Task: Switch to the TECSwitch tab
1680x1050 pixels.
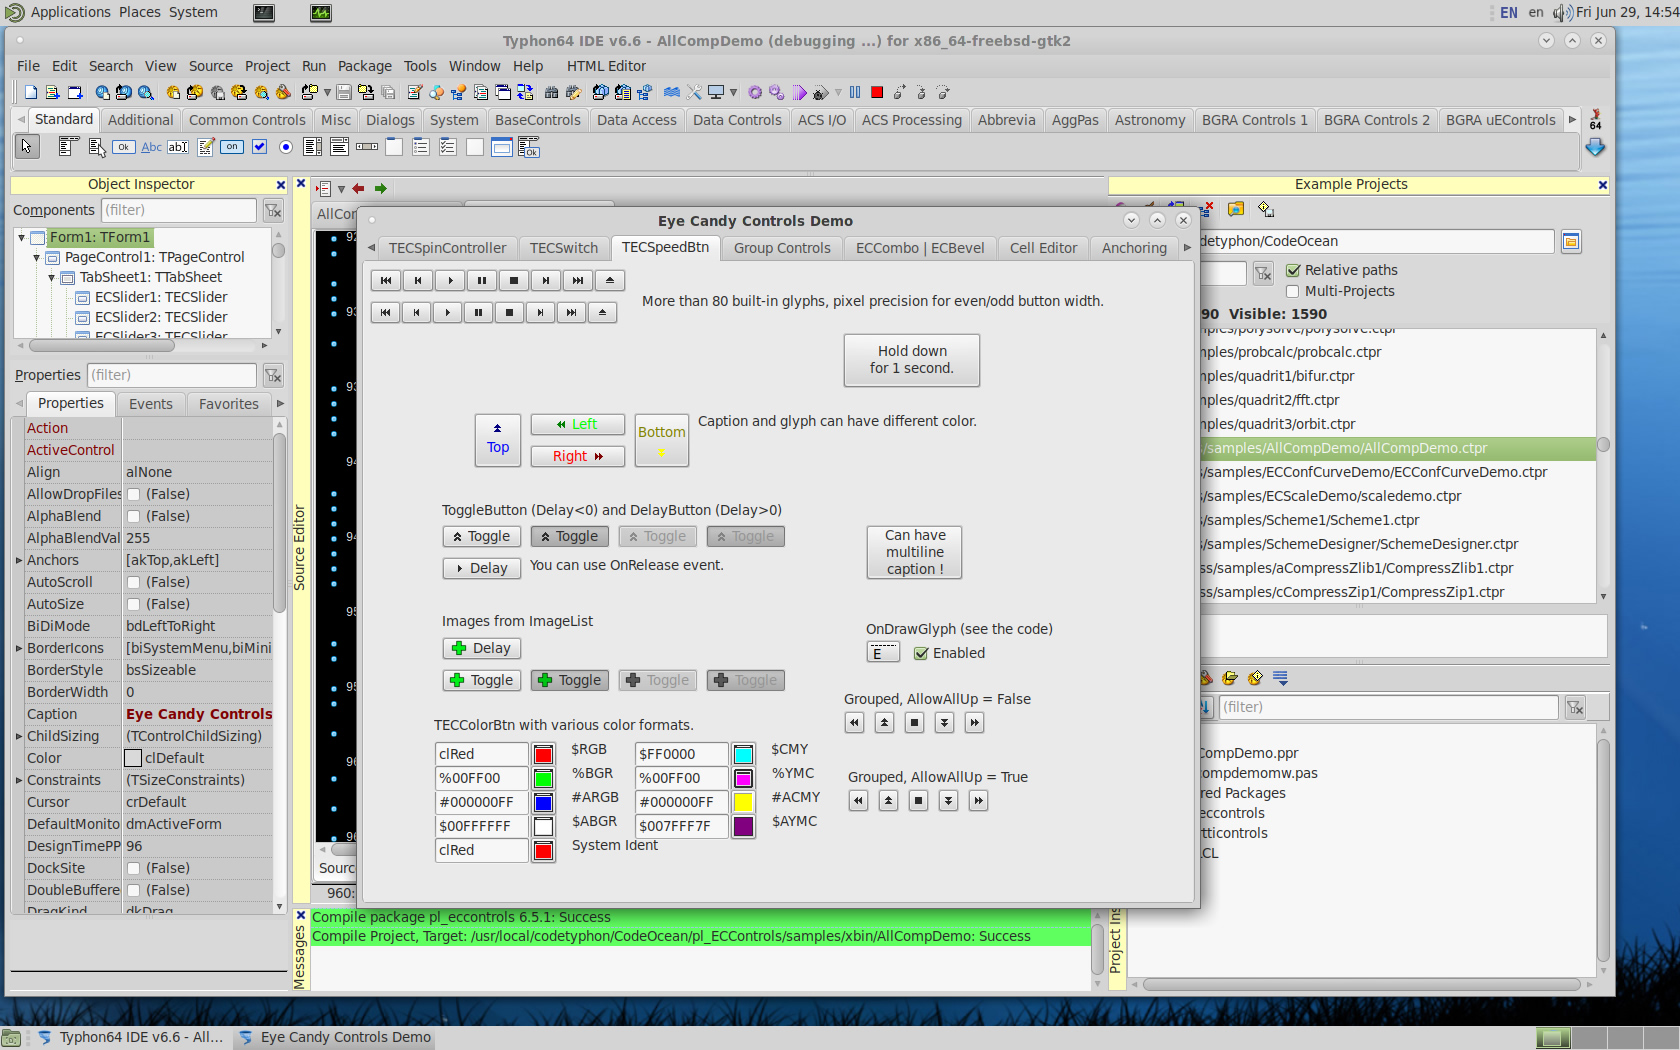Action: click(564, 248)
